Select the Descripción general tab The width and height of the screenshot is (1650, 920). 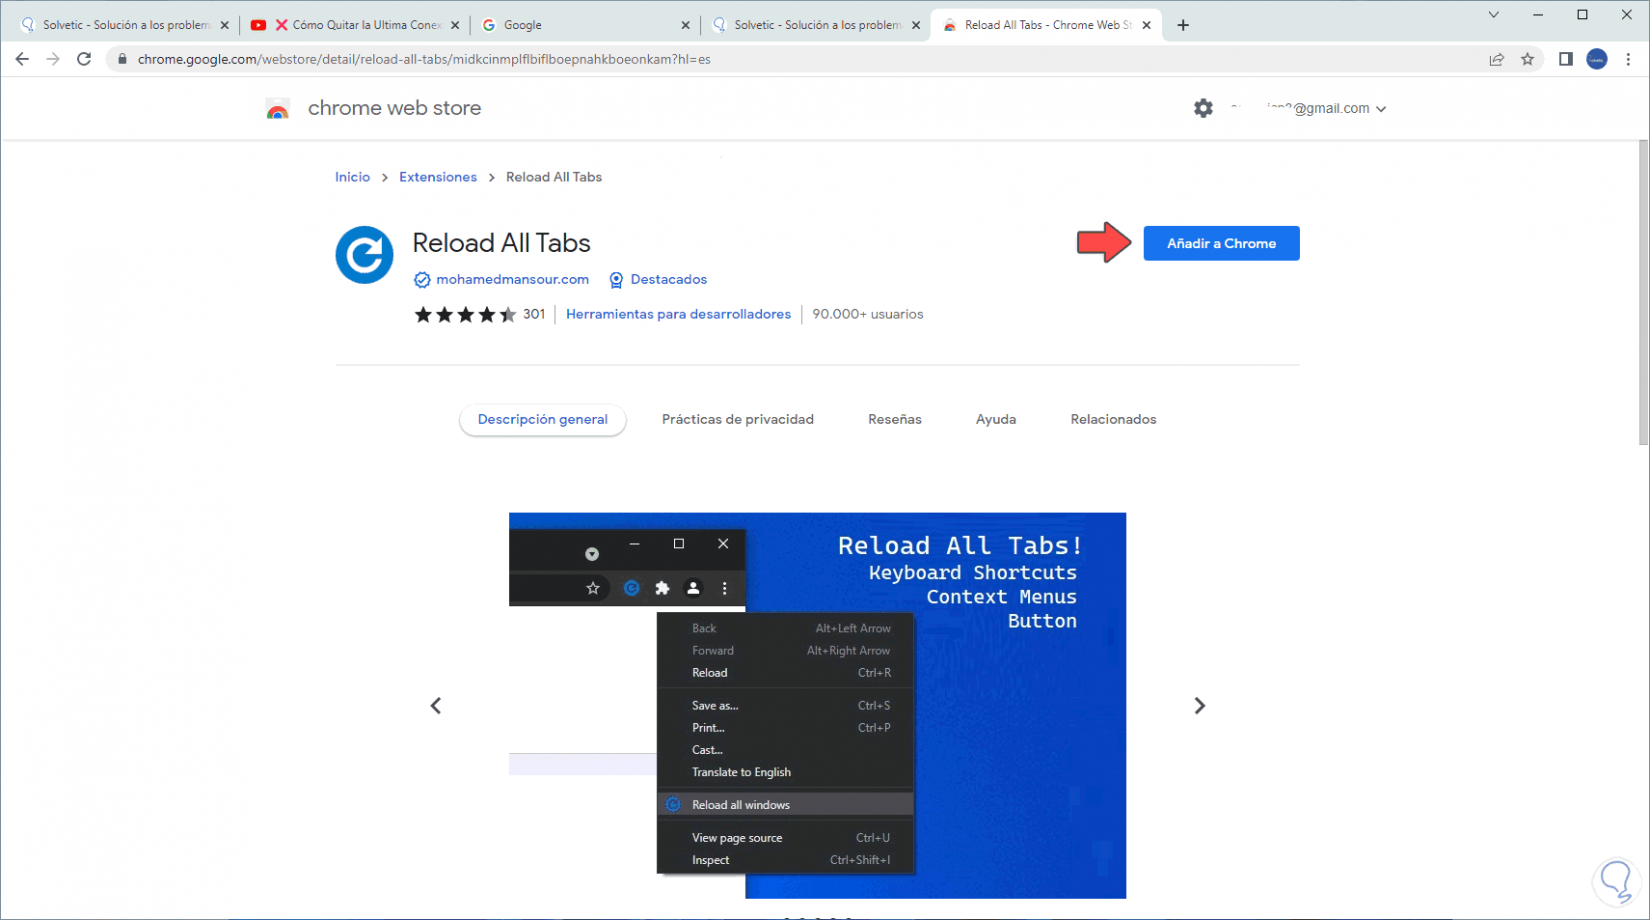[x=543, y=420]
